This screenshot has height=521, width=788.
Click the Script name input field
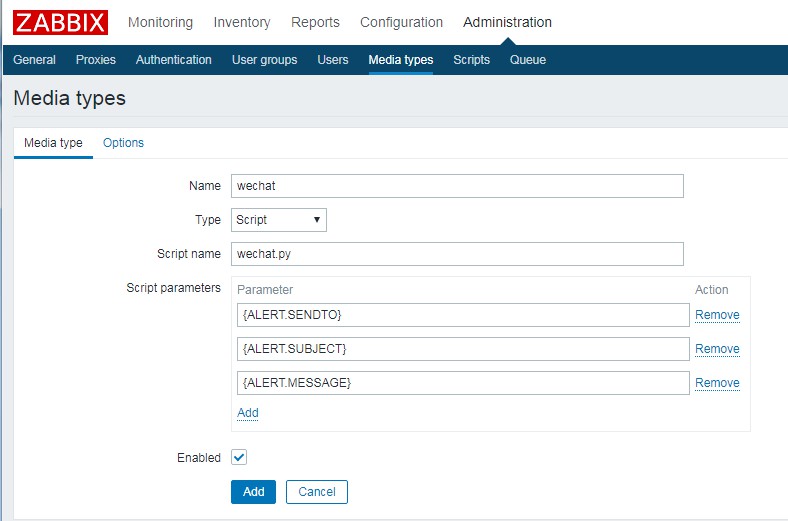tap(457, 254)
